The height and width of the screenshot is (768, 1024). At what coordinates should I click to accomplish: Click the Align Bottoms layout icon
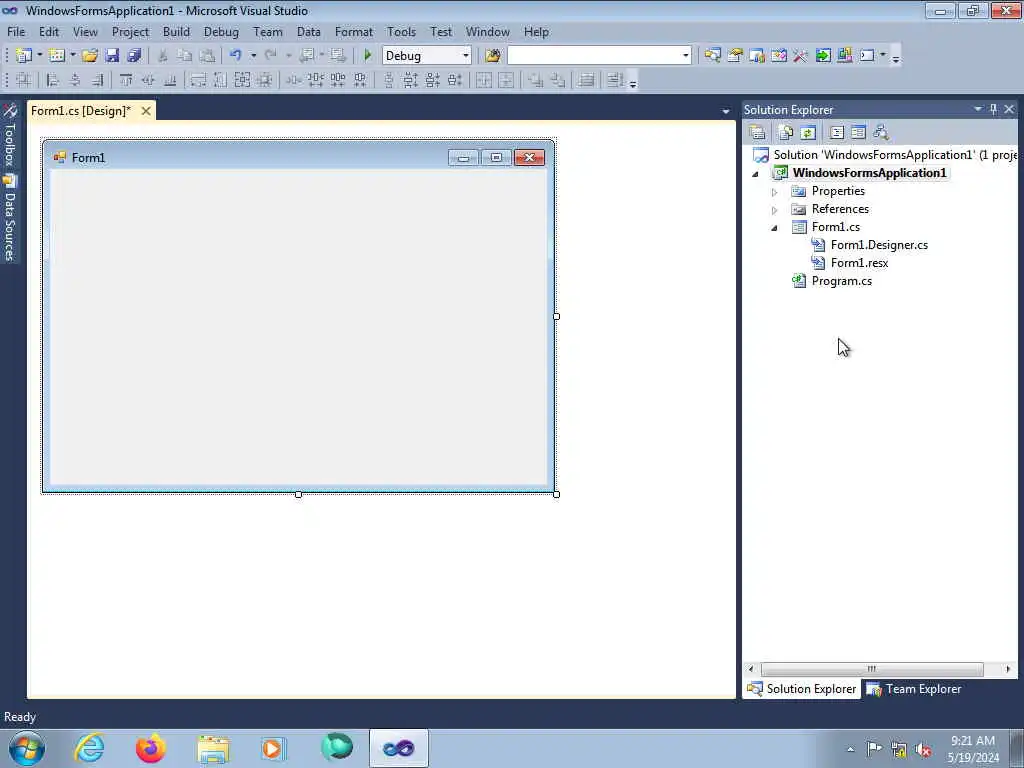(x=170, y=80)
